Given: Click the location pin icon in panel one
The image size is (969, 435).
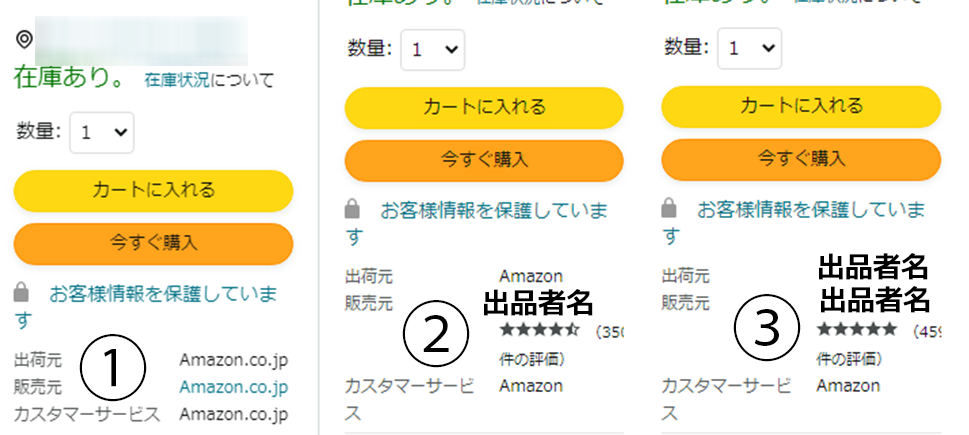Looking at the screenshot, I should (24, 40).
